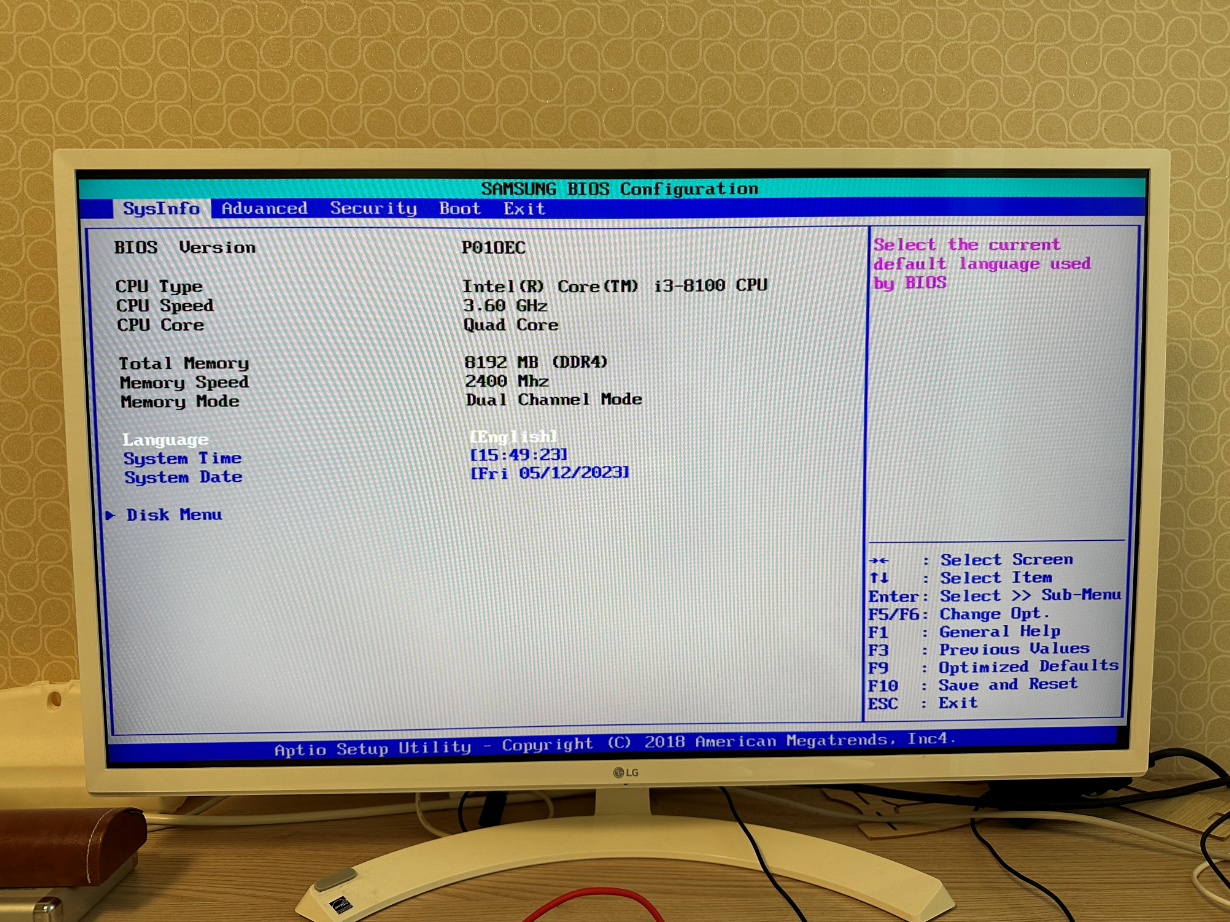
Task: Select the System Time value field
Action: point(519,454)
